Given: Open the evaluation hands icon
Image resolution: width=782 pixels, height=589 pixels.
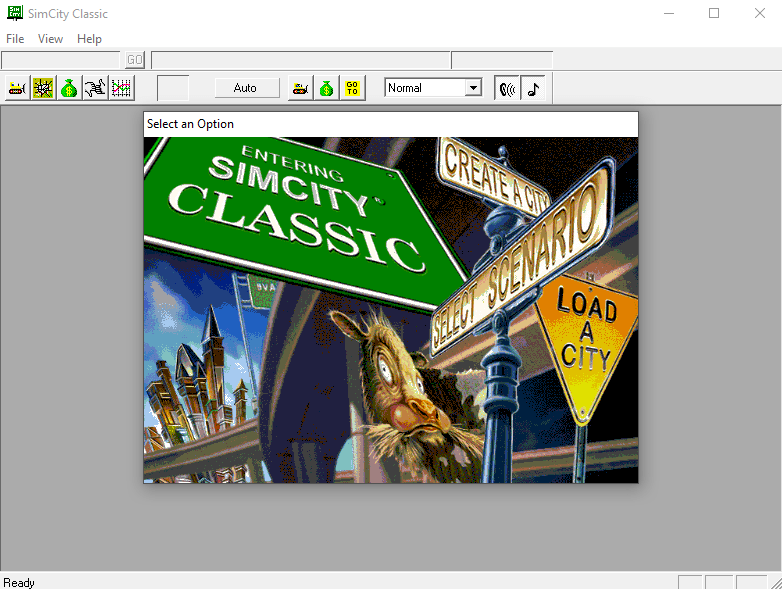Looking at the screenshot, I should [95, 88].
